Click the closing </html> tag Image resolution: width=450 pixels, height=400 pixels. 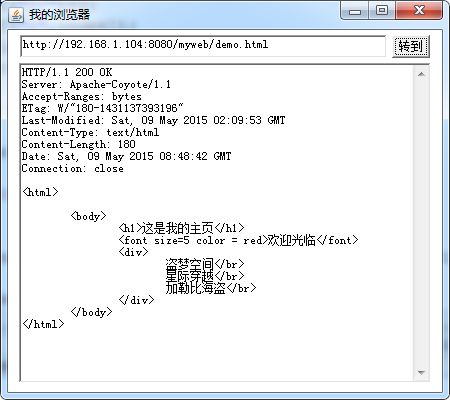point(43,324)
